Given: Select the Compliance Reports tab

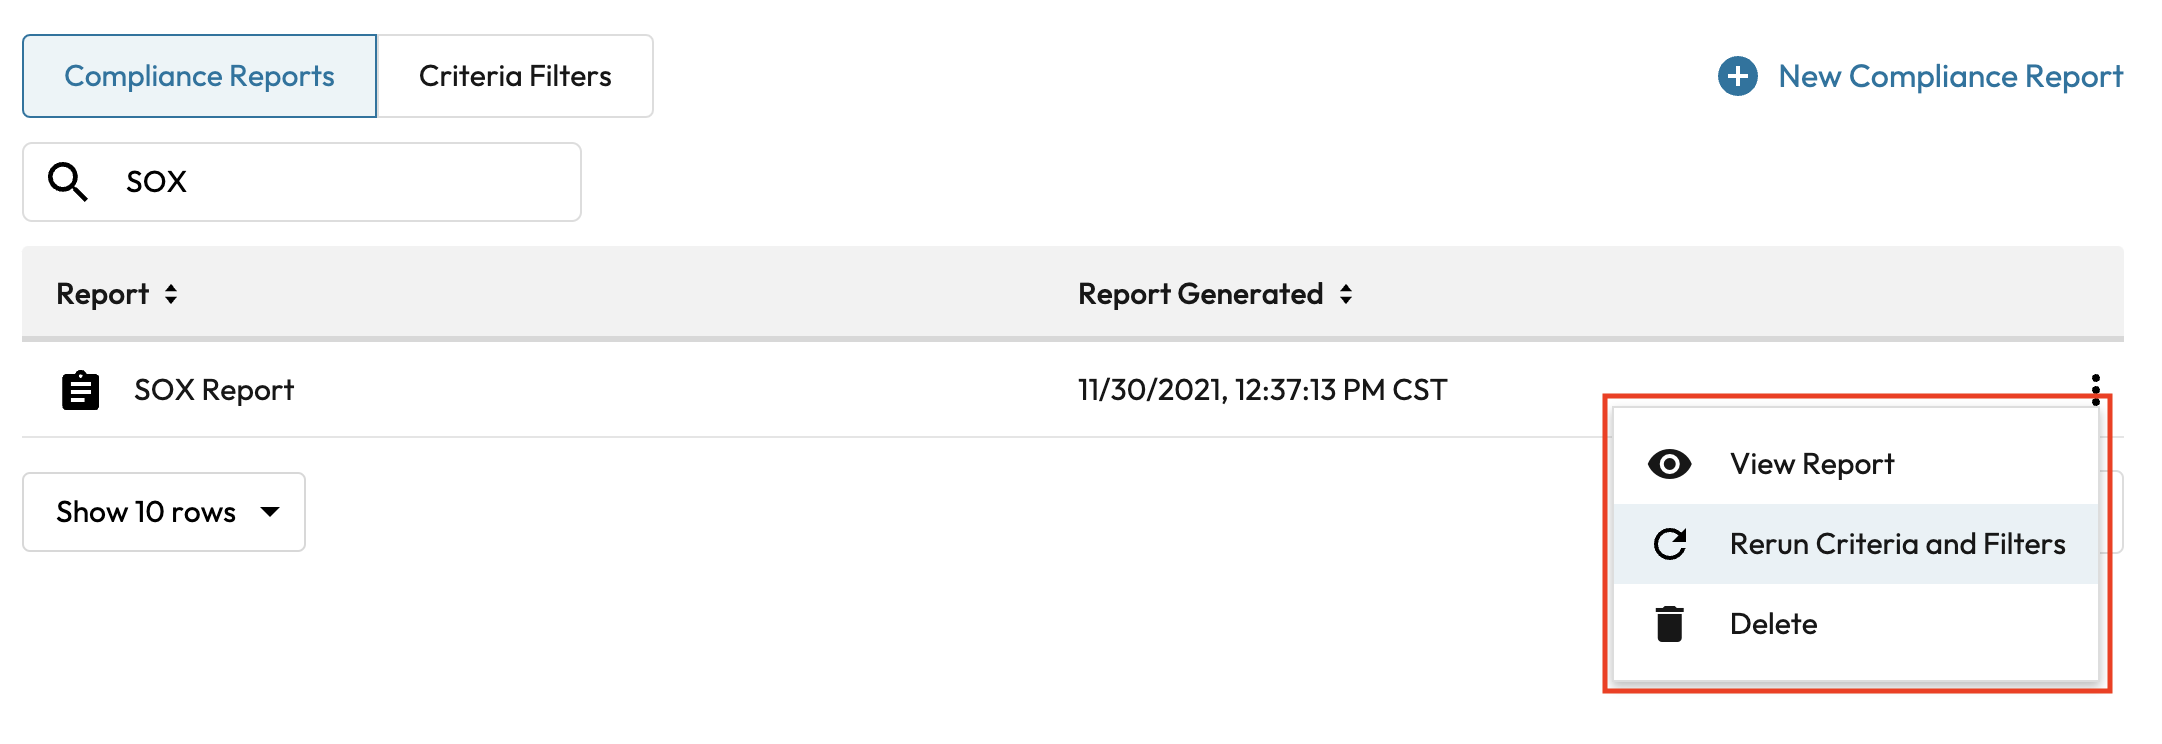Looking at the screenshot, I should [x=199, y=76].
